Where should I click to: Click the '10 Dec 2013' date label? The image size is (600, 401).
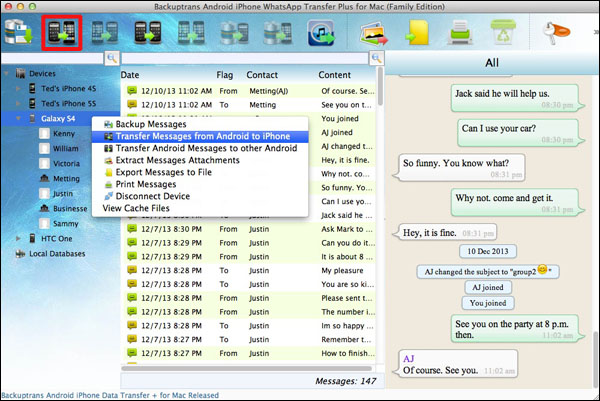click(488, 251)
